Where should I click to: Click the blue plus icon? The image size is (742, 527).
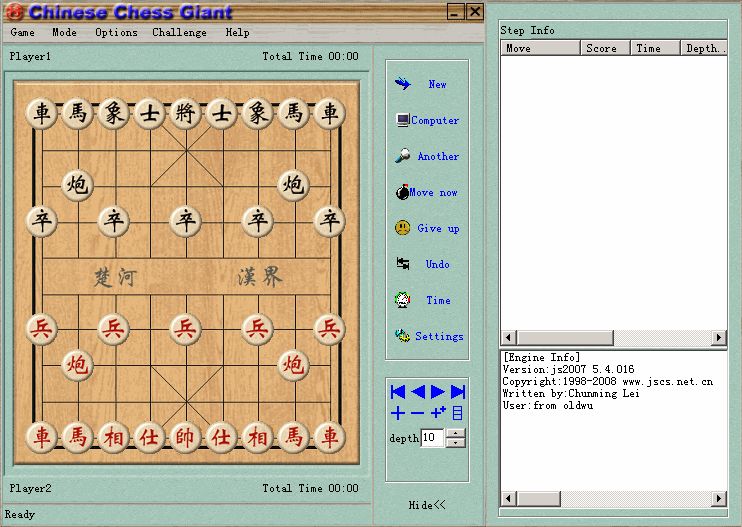point(398,413)
